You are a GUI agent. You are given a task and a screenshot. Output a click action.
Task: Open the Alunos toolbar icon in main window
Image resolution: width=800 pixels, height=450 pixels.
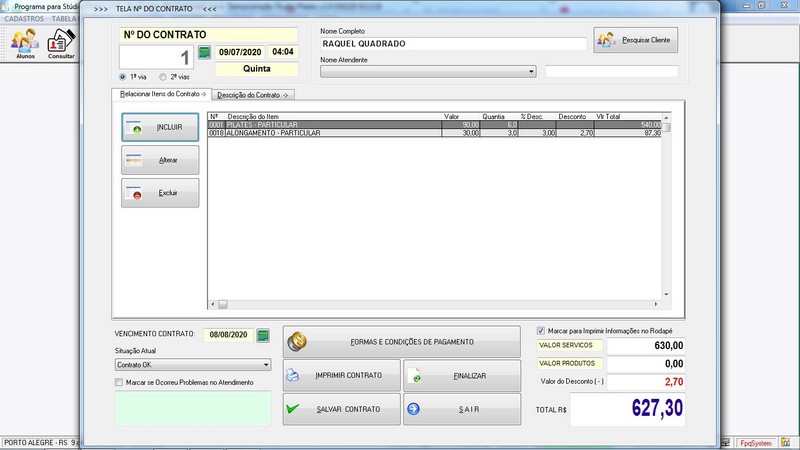[25, 44]
